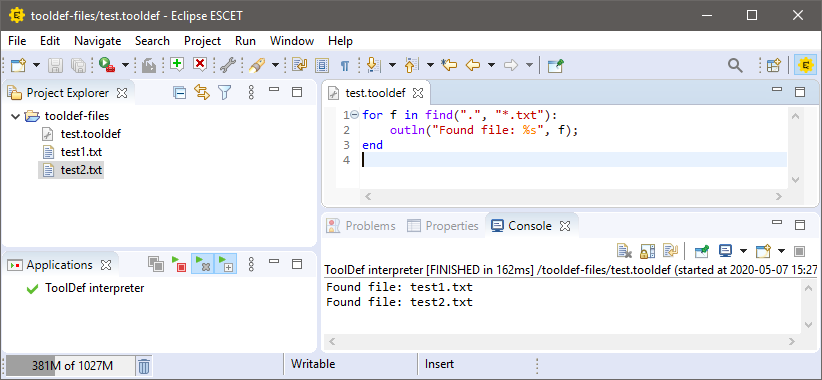
Task: Open the Previous Annotation dropdown
Action: [x=430, y=65]
